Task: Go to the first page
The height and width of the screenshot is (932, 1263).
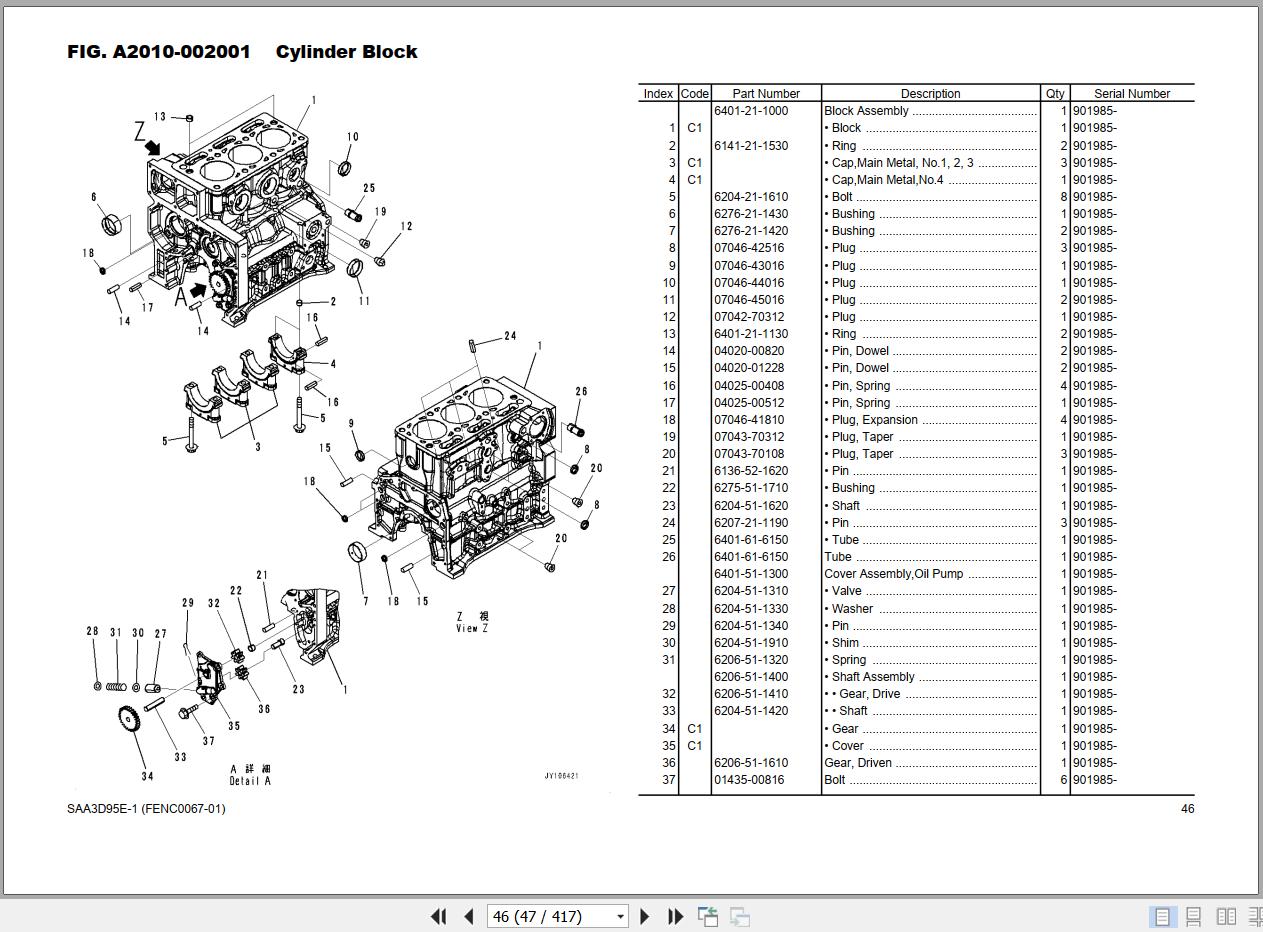Action: tap(438, 916)
